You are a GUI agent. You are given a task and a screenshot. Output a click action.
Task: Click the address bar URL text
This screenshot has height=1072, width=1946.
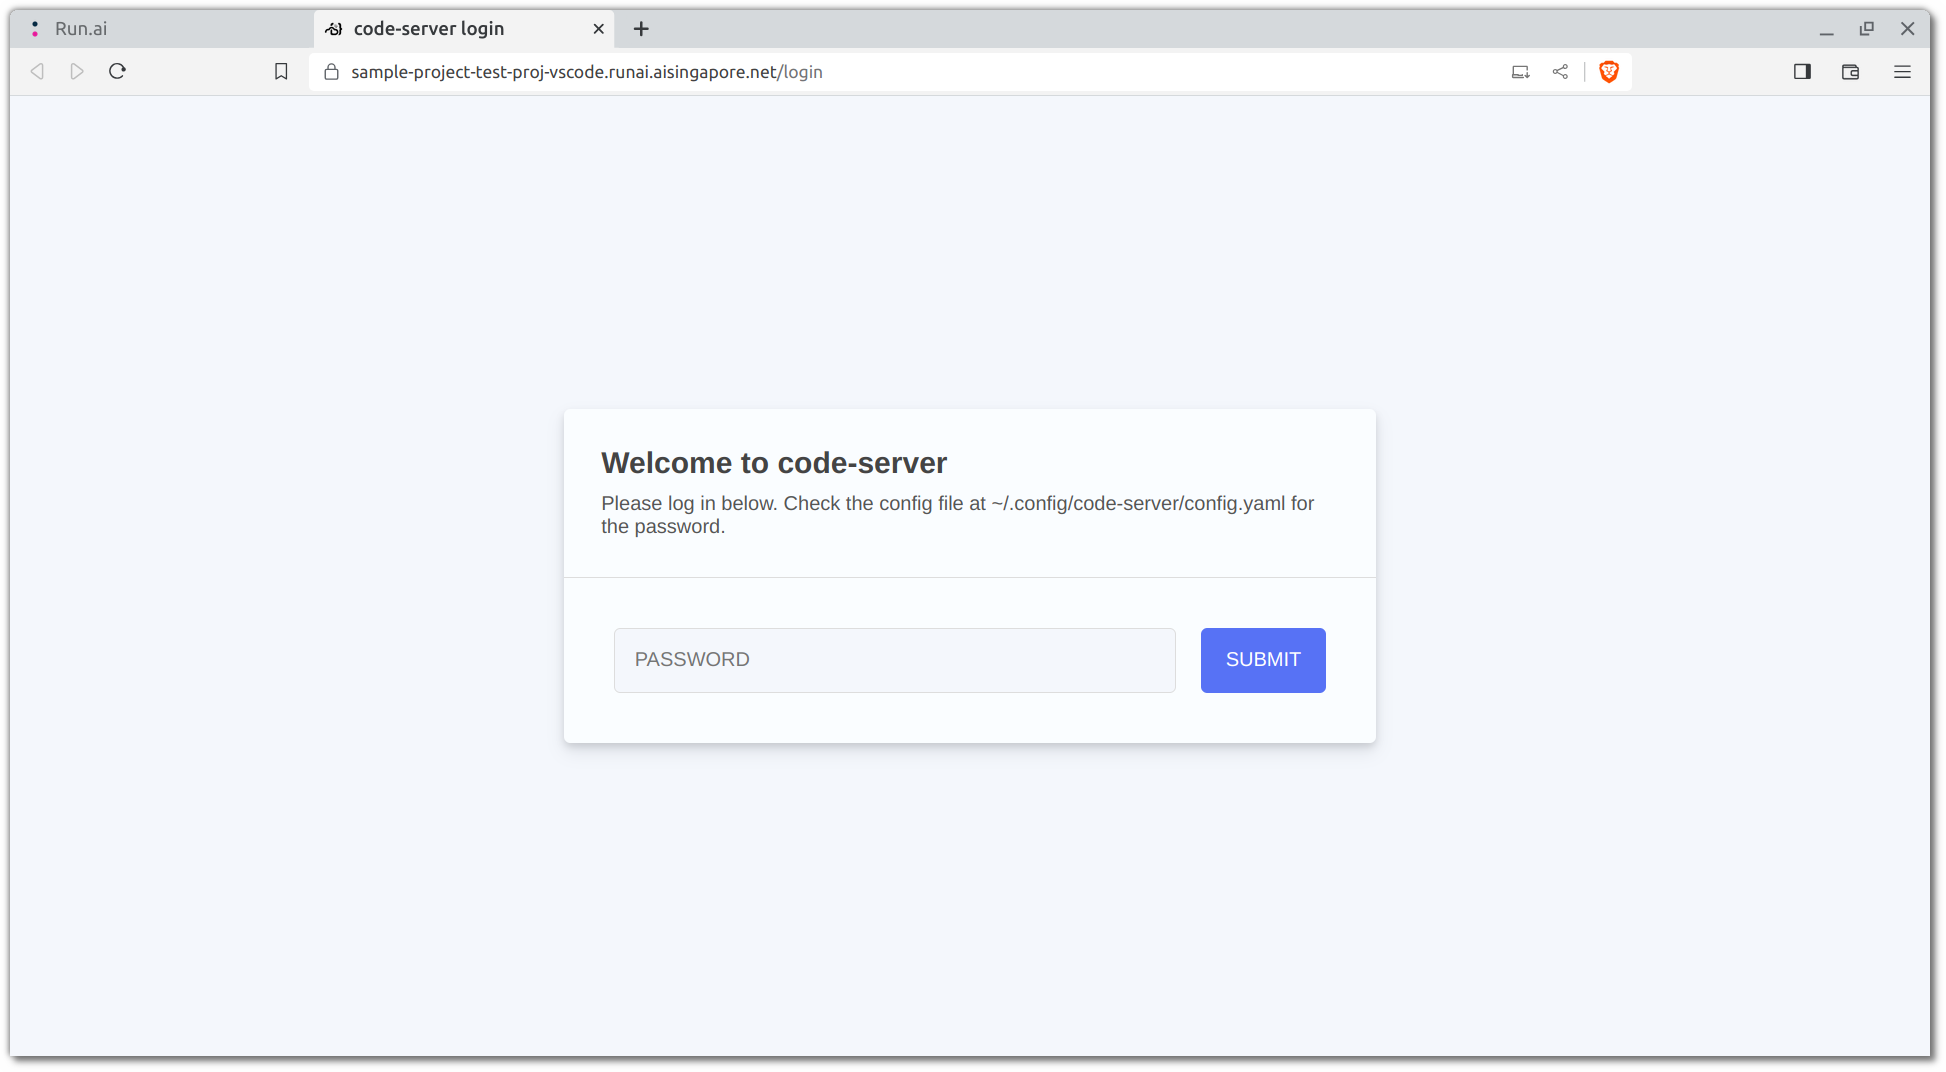coord(587,72)
